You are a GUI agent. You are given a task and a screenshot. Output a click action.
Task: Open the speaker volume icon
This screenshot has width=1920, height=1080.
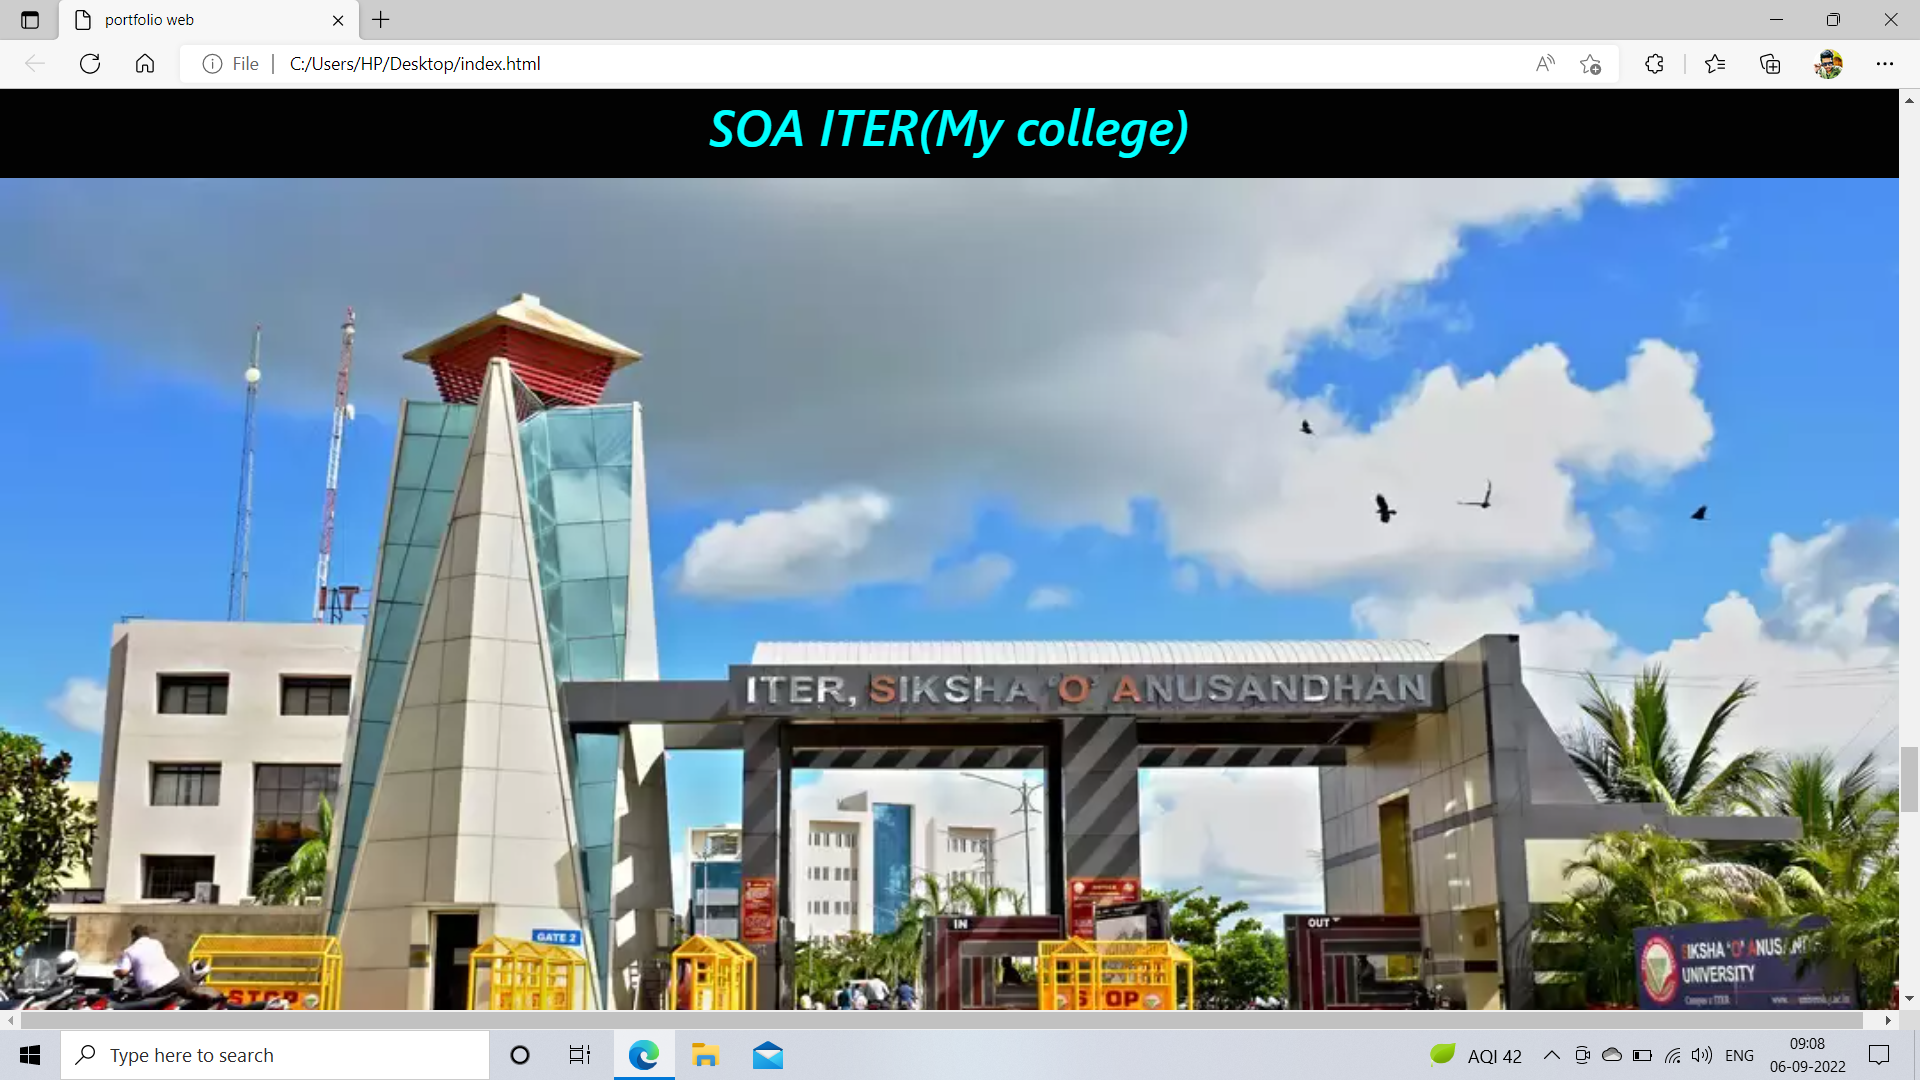coord(1701,1055)
